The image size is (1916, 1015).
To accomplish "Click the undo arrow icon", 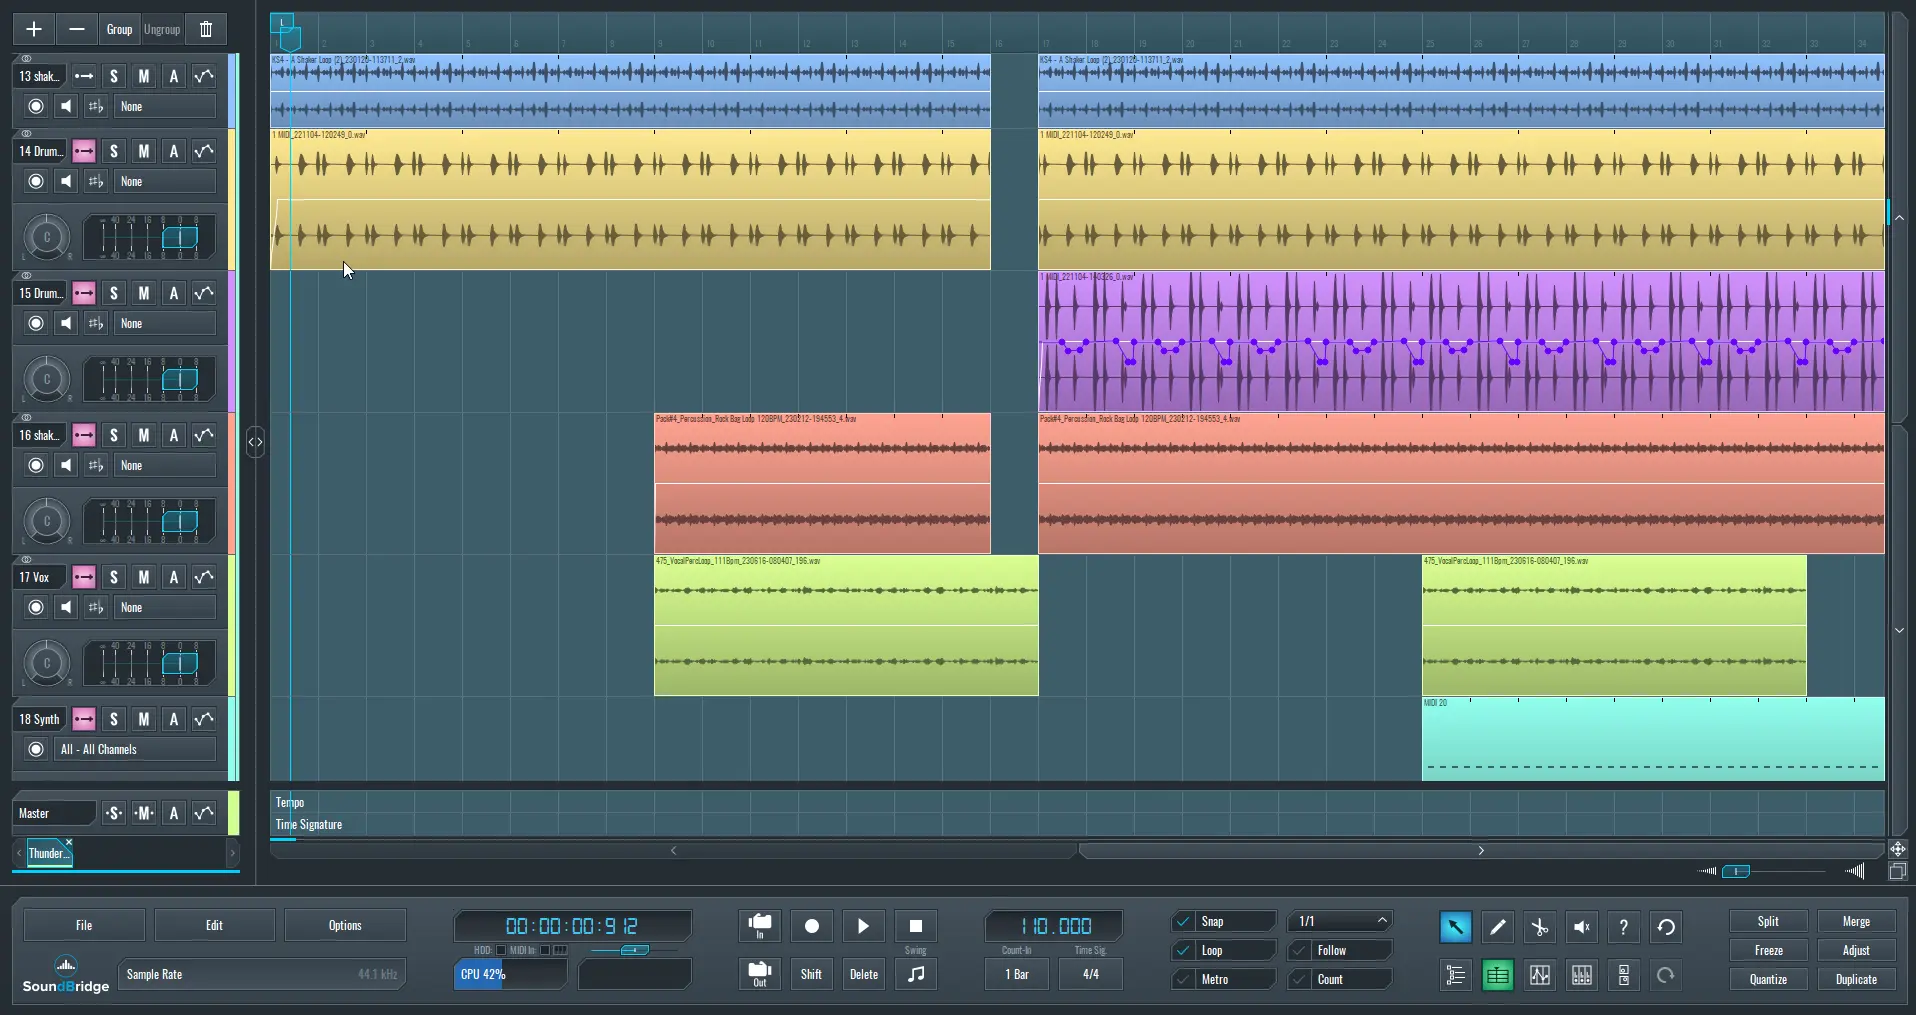I will (1666, 927).
